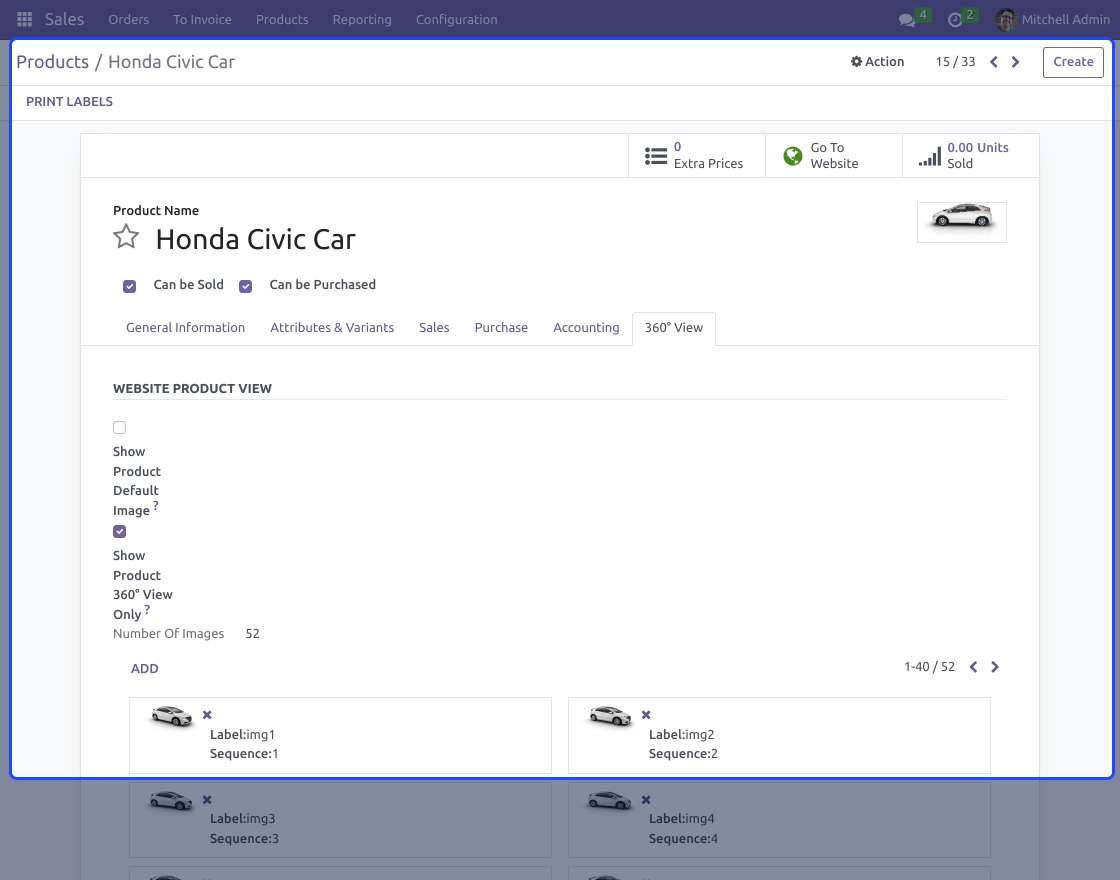The width and height of the screenshot is (1120, 880).
Task: Open the conversations chat icon with badge 4
Action: pos(907,20)
